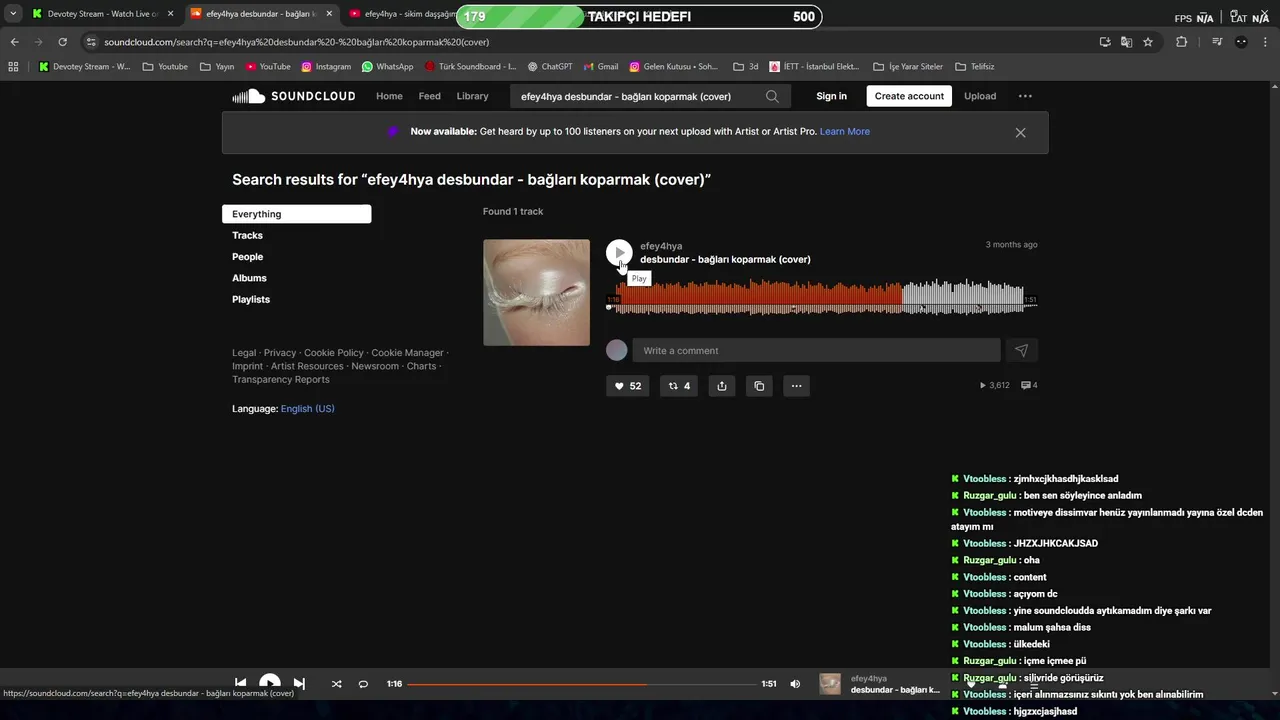
Task: Open the More options under the track
Action: pyautogui.click(x=796, y=386)
